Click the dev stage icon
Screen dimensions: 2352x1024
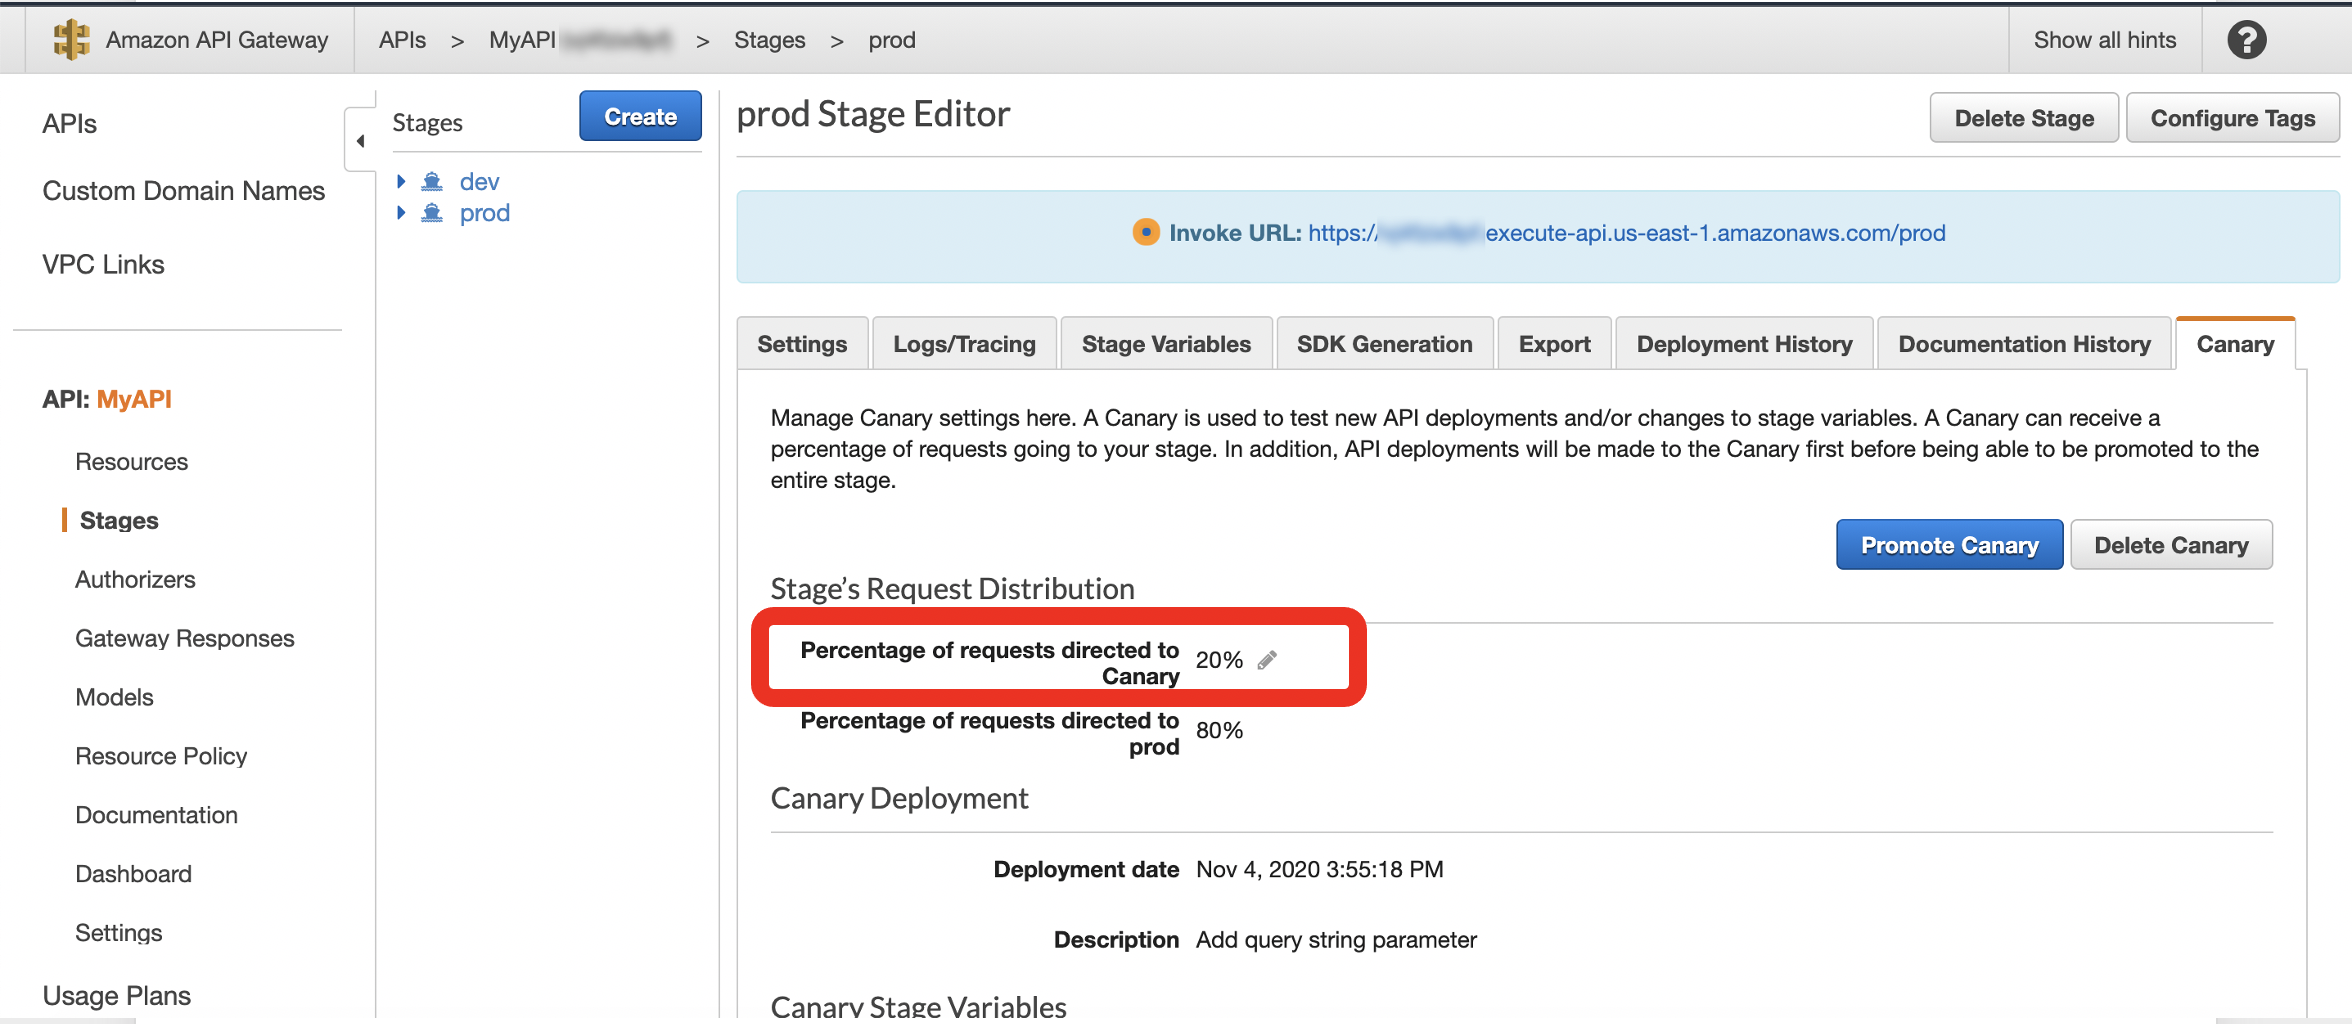point(432,181)
